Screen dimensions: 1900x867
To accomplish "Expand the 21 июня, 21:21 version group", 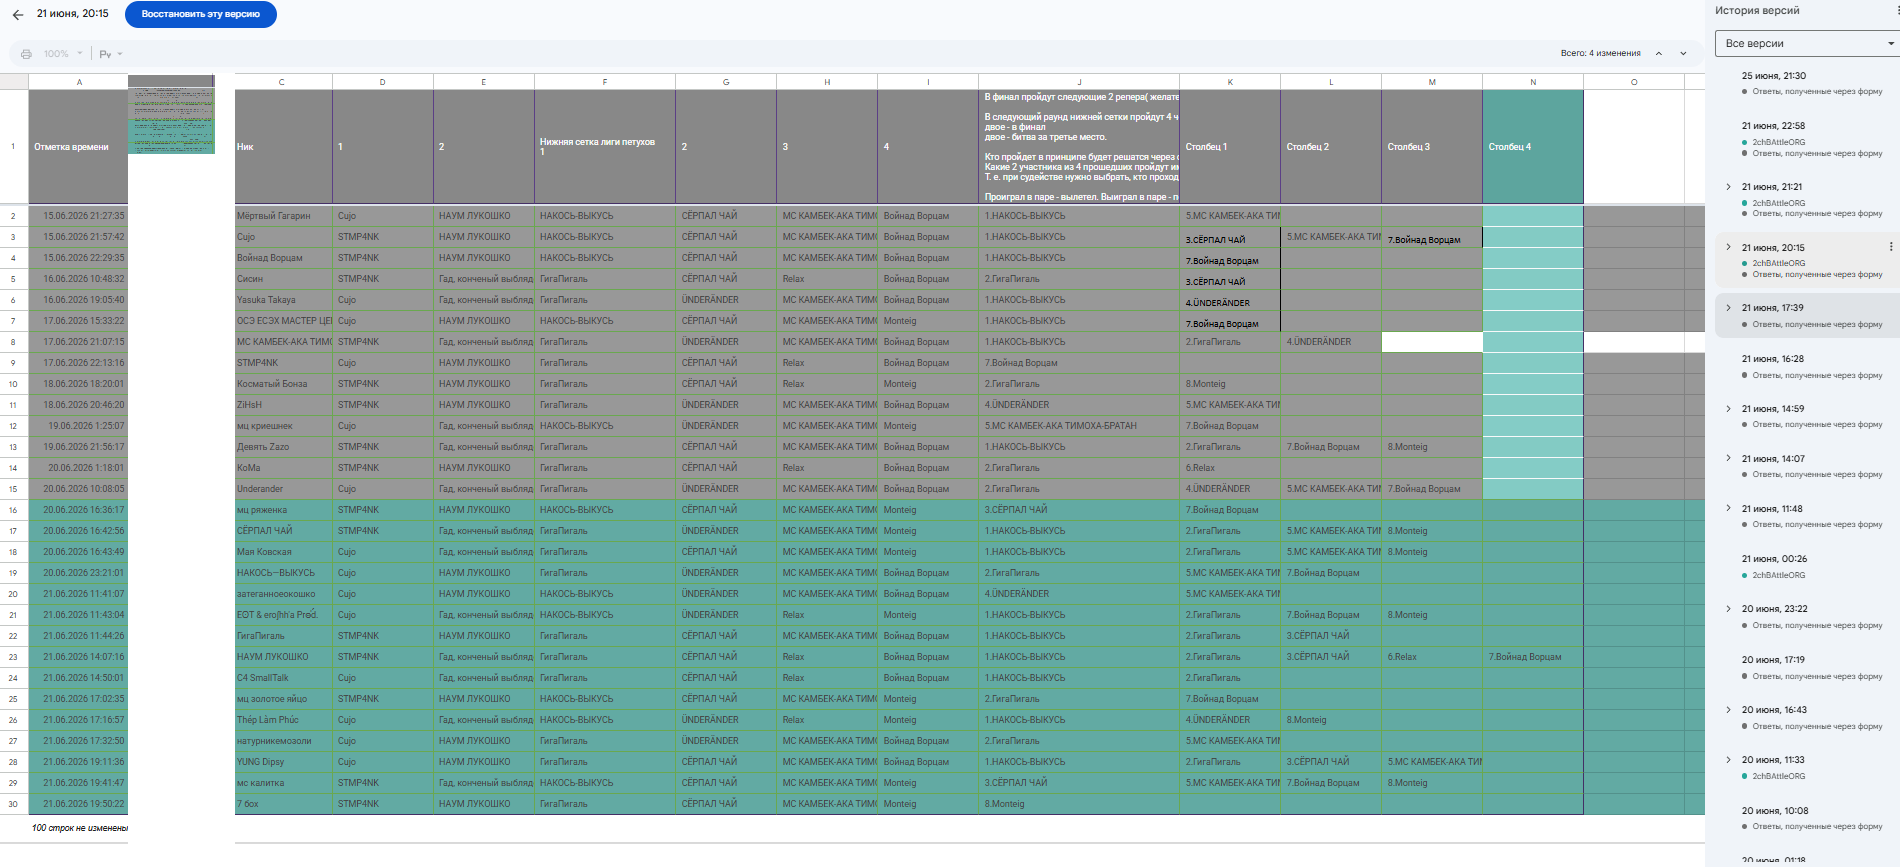I will coord(1728,187).
